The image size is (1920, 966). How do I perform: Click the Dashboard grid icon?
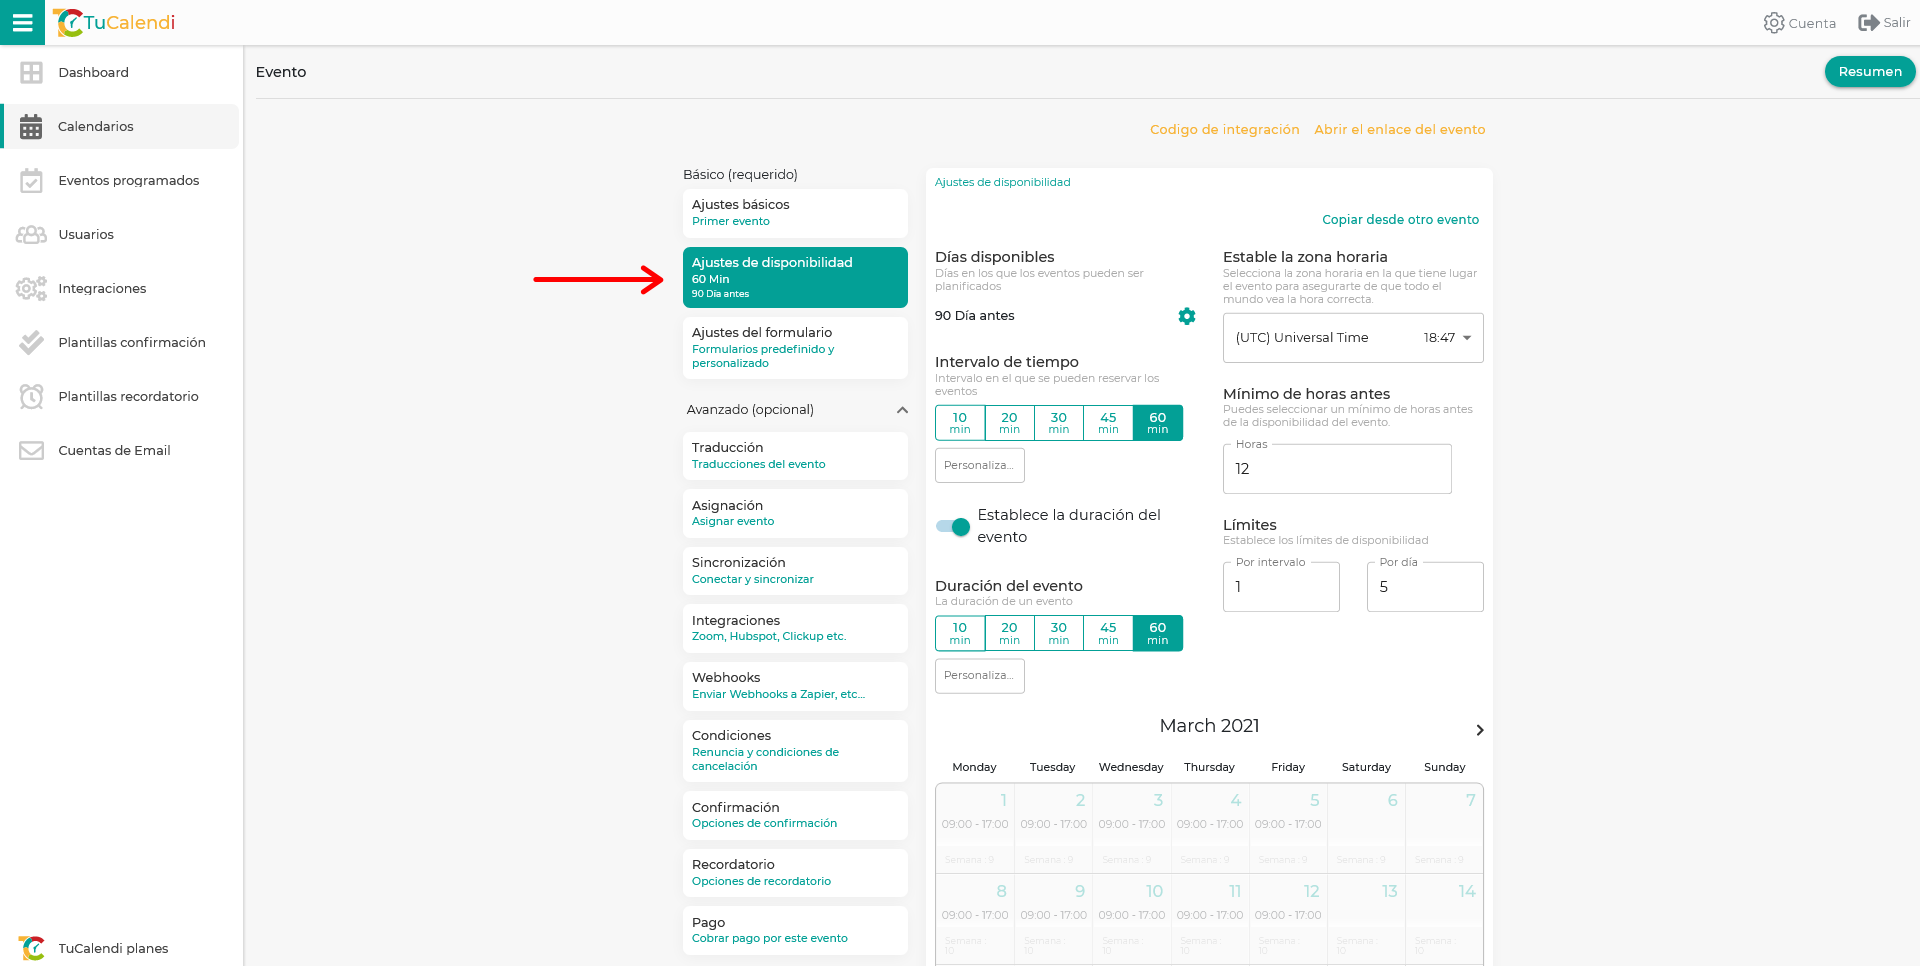pos(32,72)
